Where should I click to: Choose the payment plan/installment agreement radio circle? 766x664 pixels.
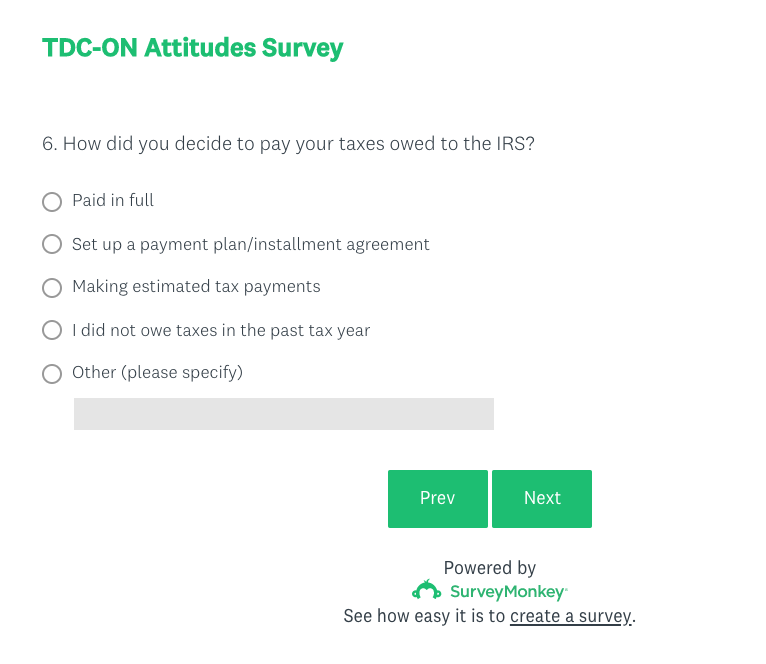click(x=52, y=245)
